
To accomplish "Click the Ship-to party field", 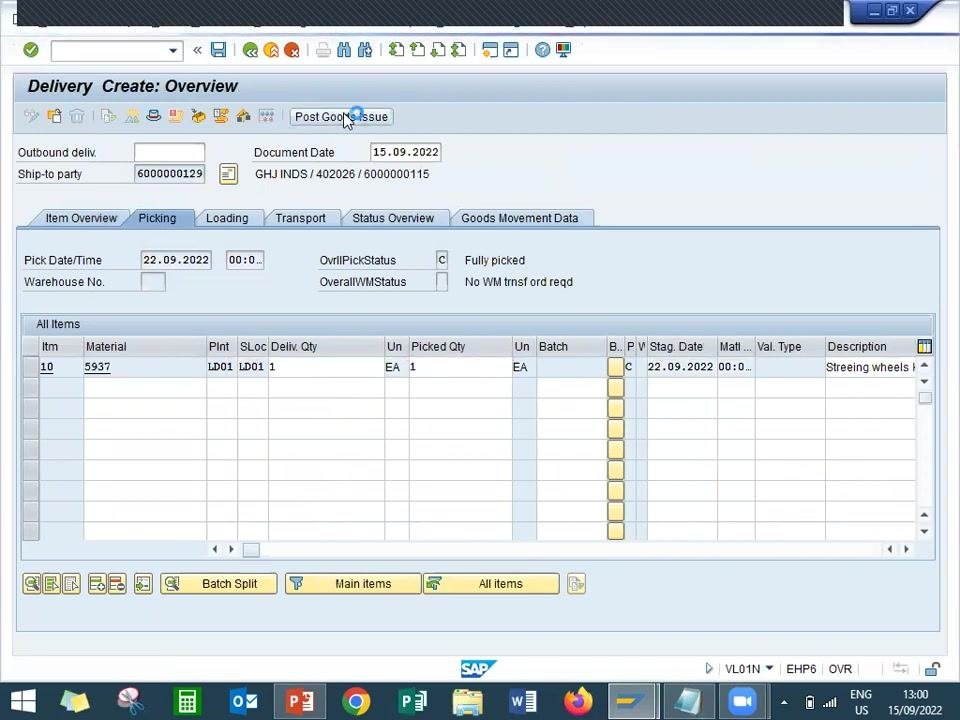I will [x=170, y=174].
